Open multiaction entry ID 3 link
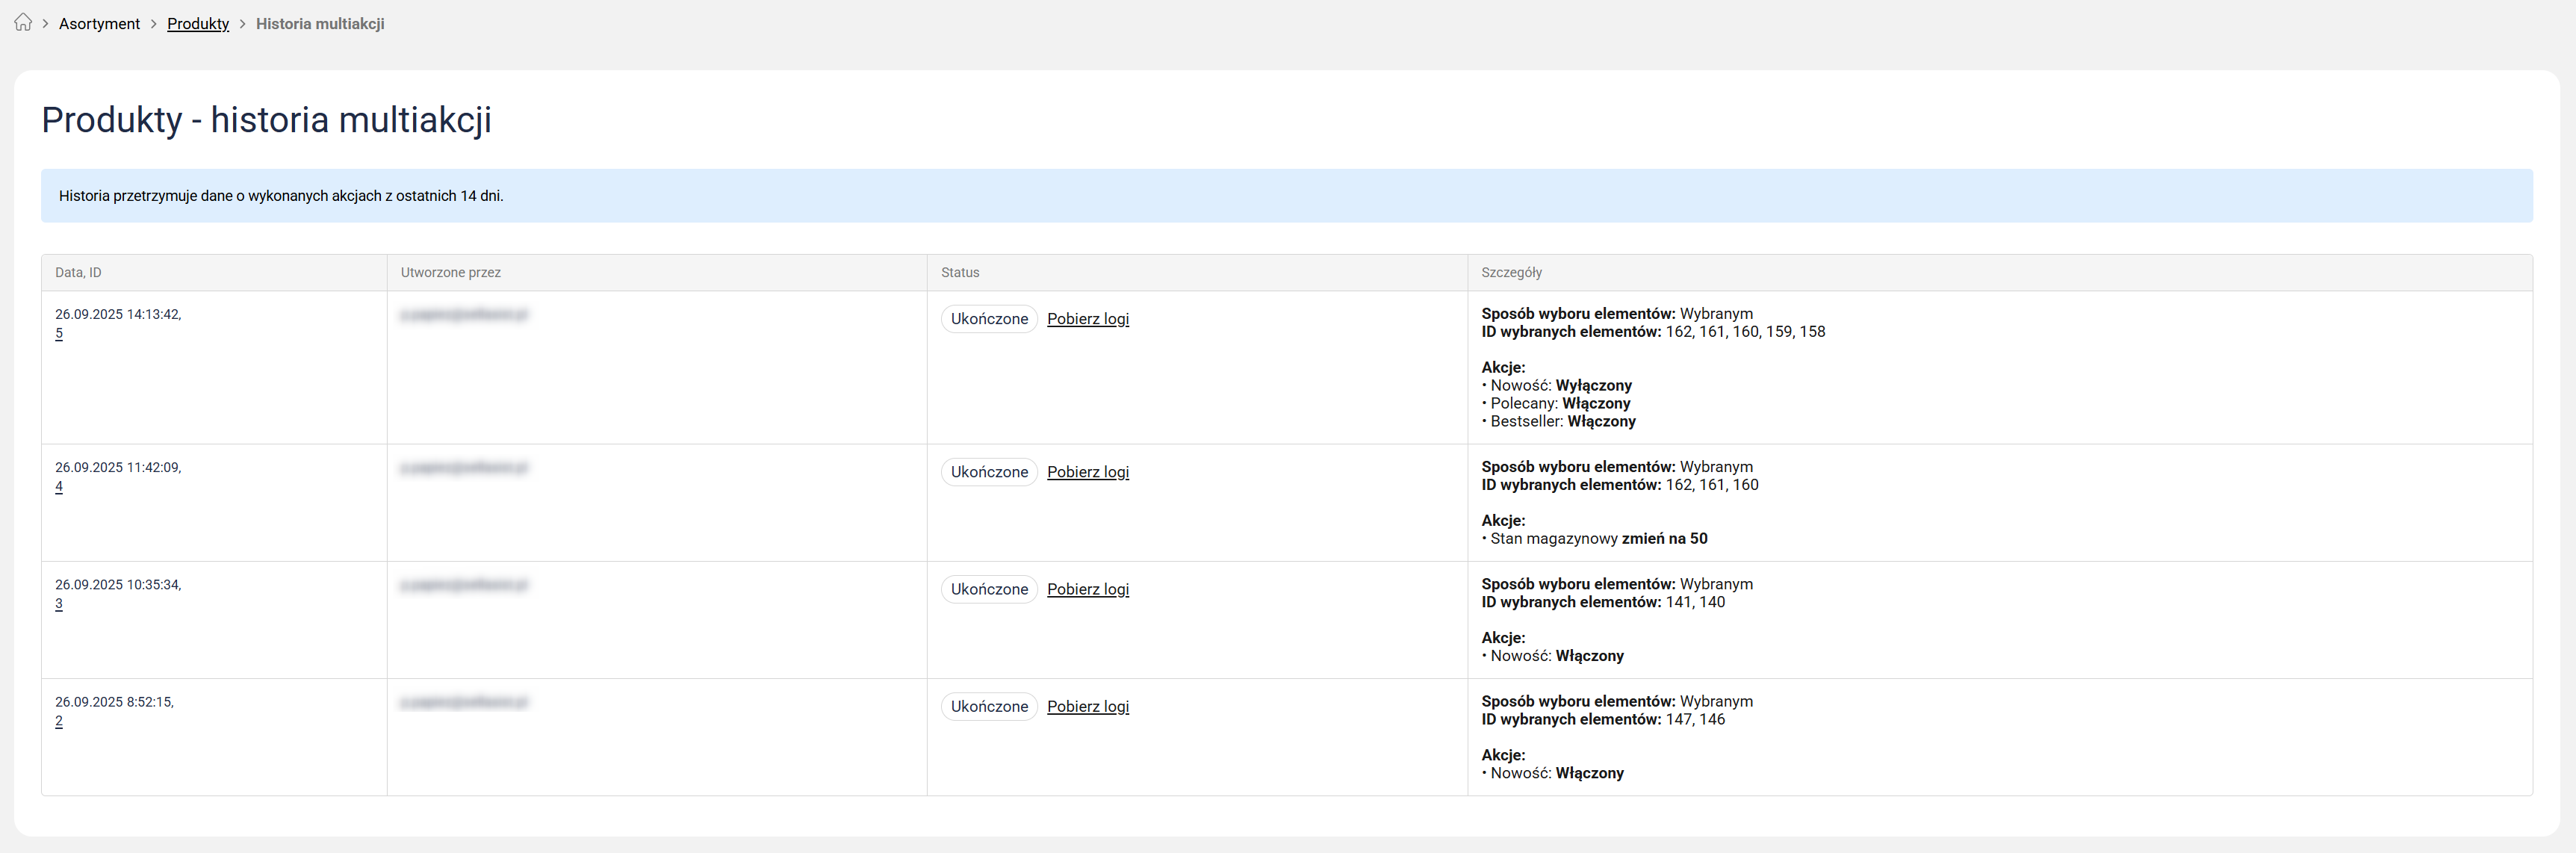 click(59, 604)
